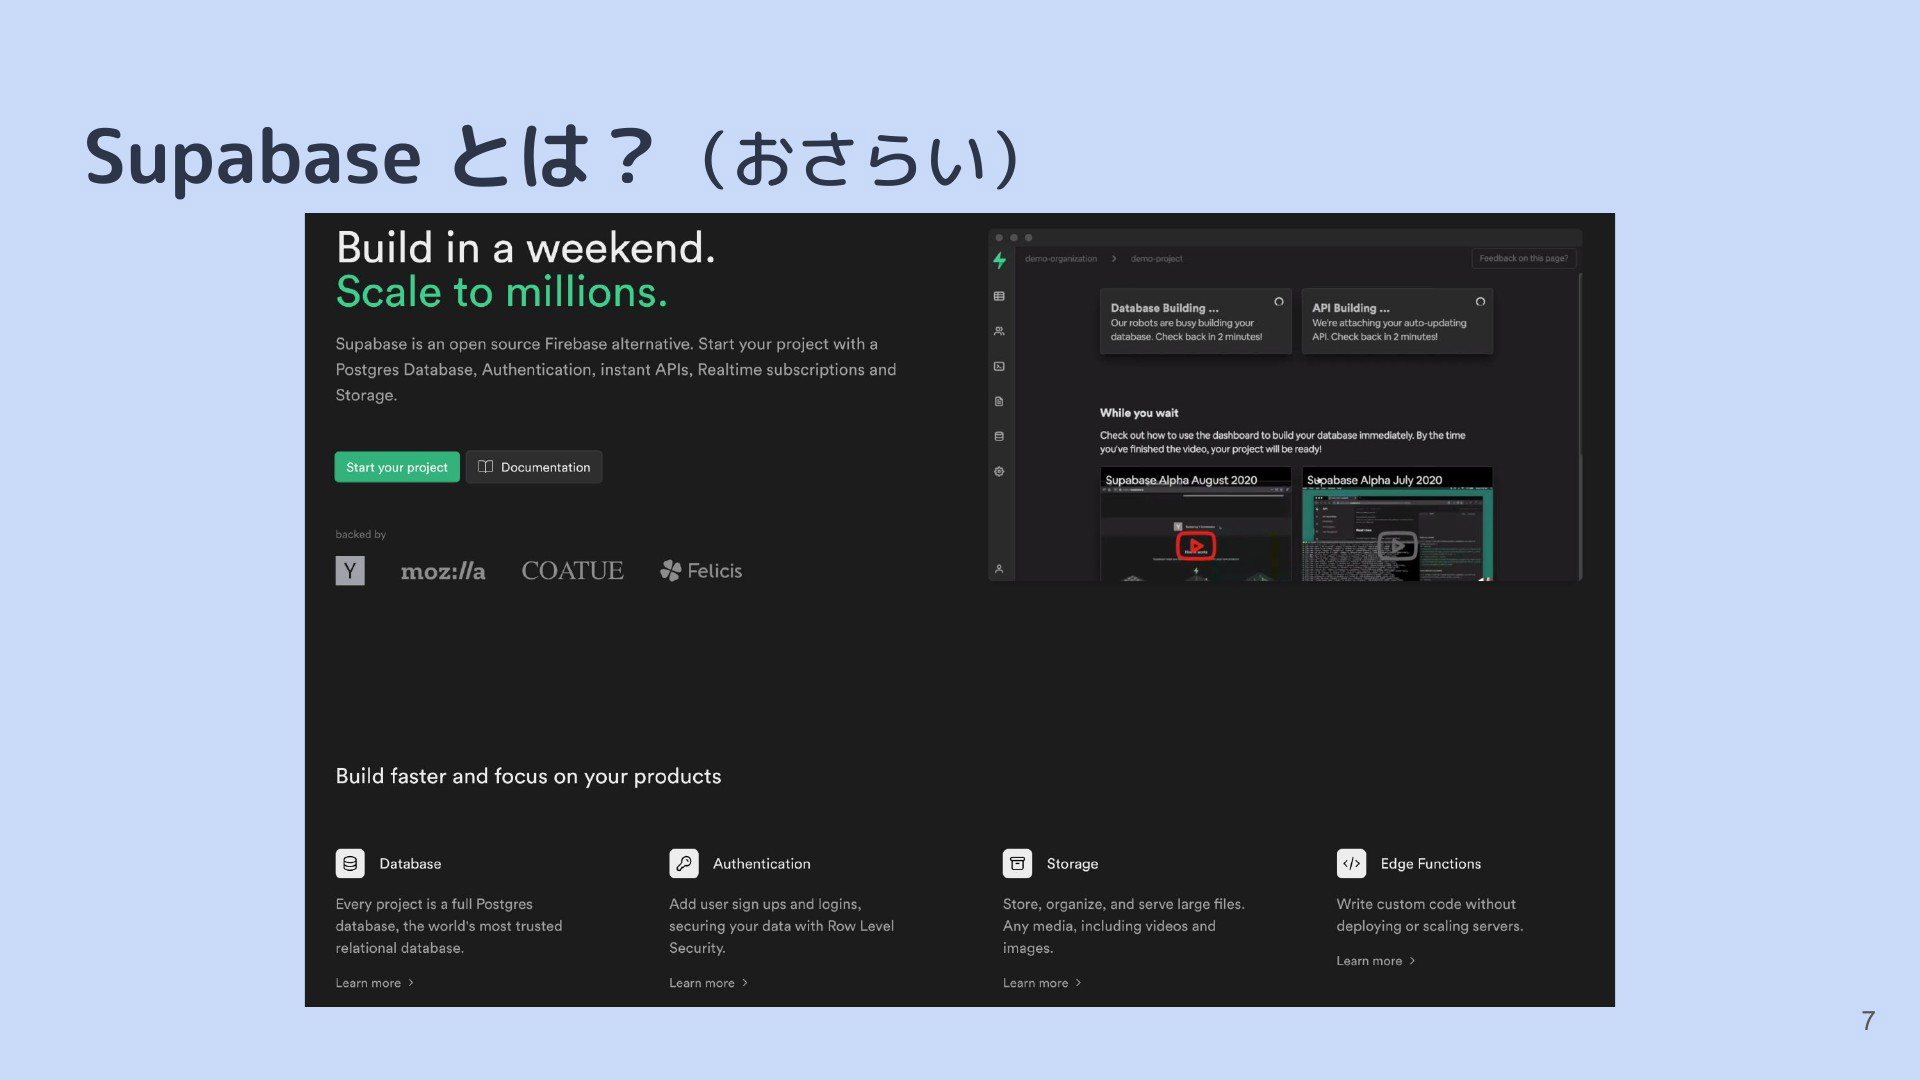Image resolution: width=1920 pixels, height=1080 pixels.
Task: Click the Build faster and focus heading
Action: [x=528, y=777]
